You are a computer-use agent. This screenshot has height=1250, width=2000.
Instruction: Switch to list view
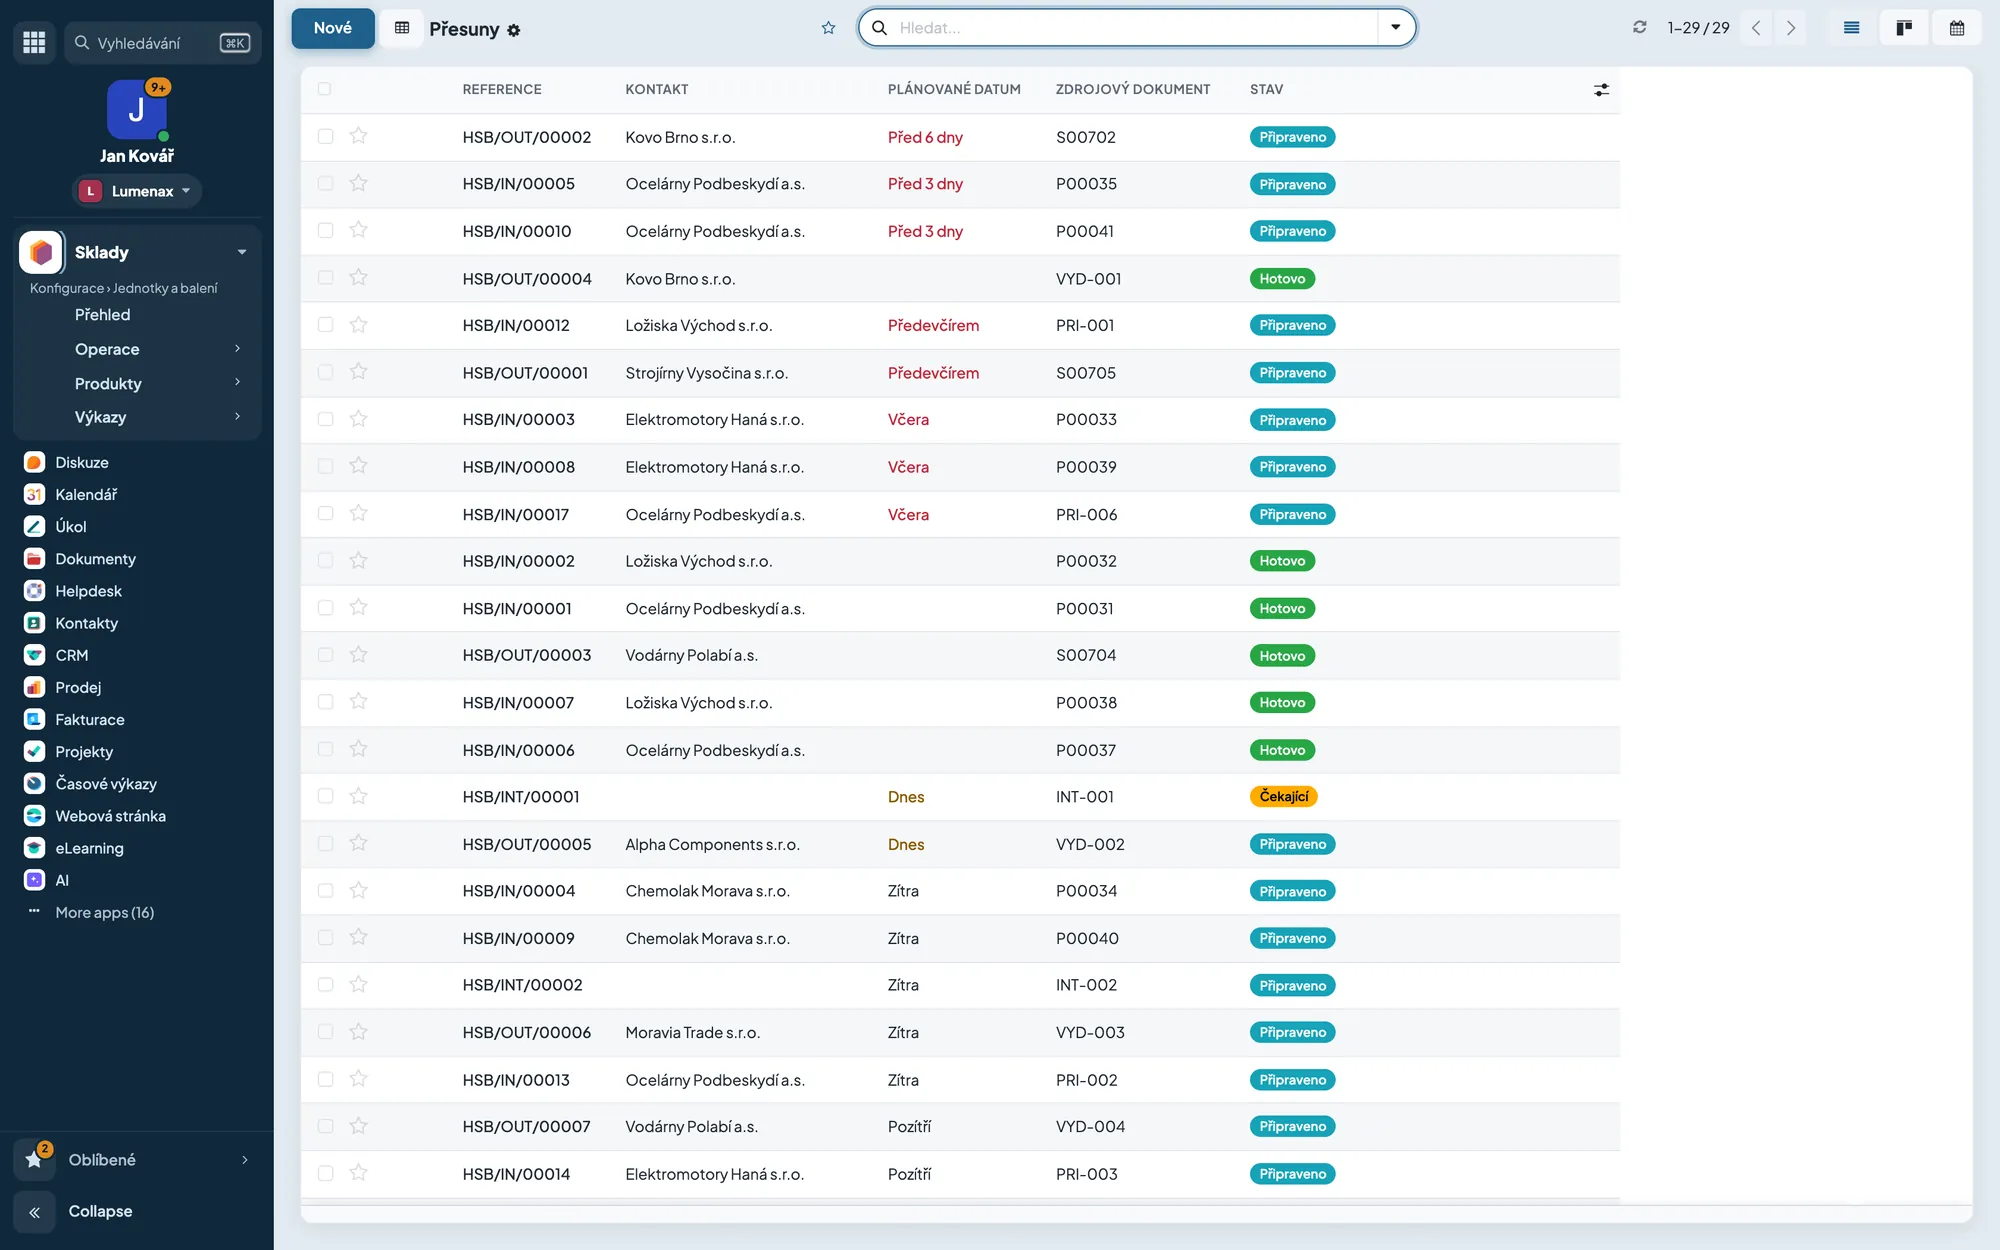(1851, 28)
